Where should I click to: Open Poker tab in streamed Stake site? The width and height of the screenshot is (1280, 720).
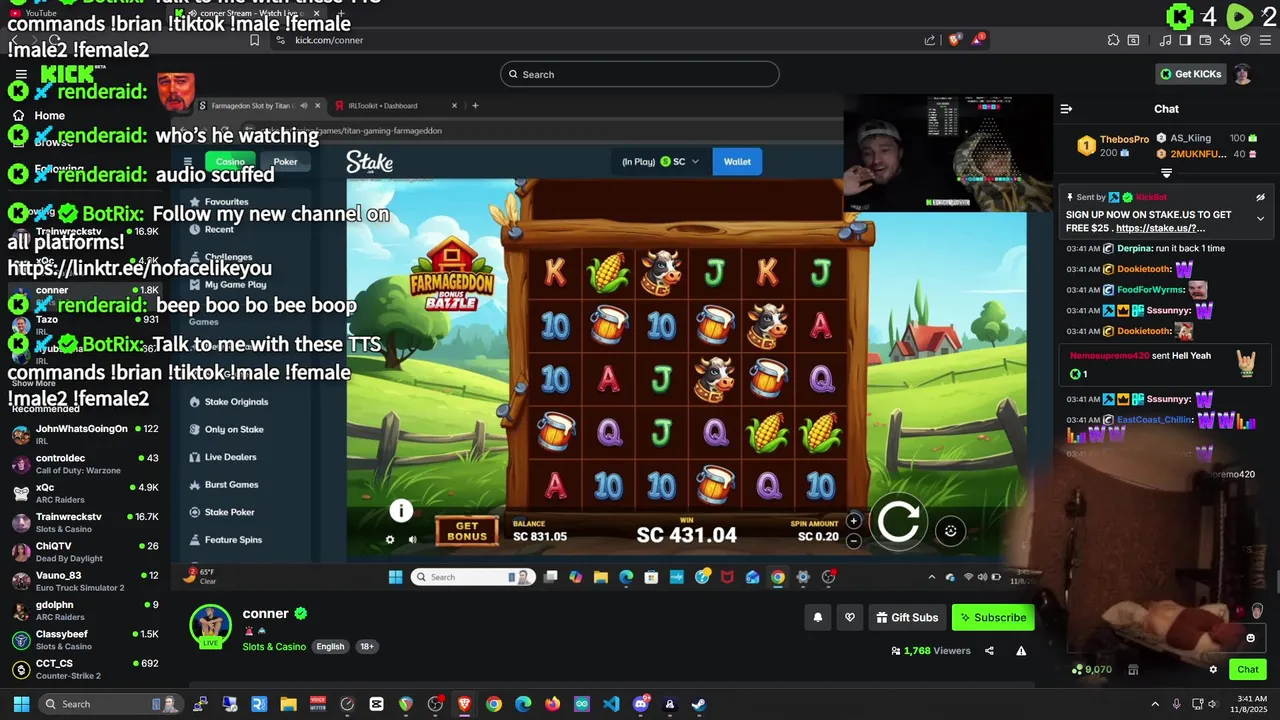click(x=286, y=162)
